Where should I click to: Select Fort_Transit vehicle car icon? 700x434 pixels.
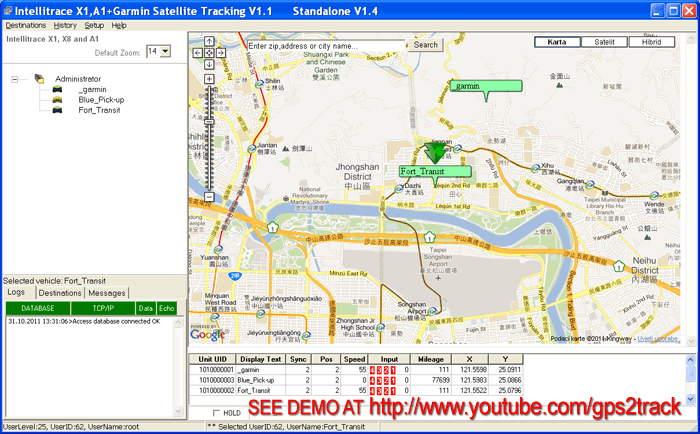pyautogui.click(x=57, y=110)
